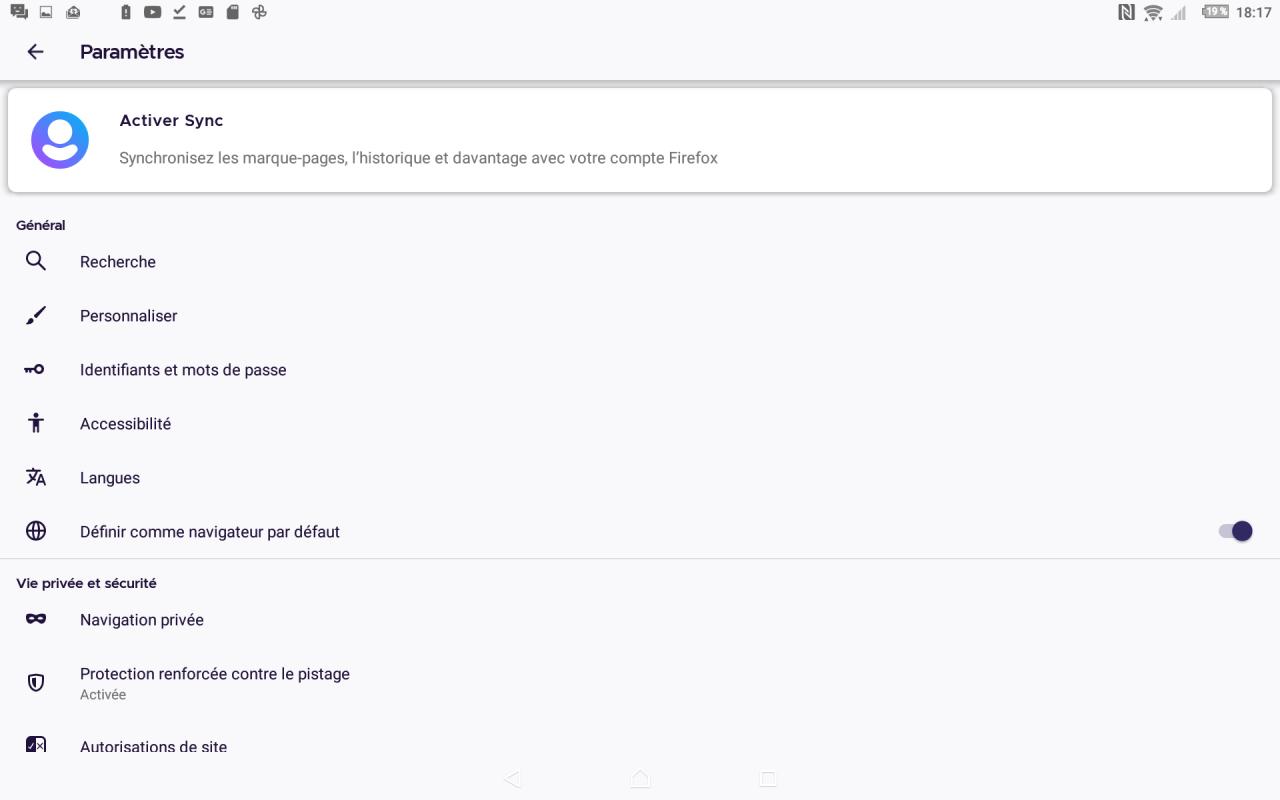Image resolution: width=1280 pixels, height=800 pixels.
Task: Open Navigation privée settings
Action: pos(142,620)
